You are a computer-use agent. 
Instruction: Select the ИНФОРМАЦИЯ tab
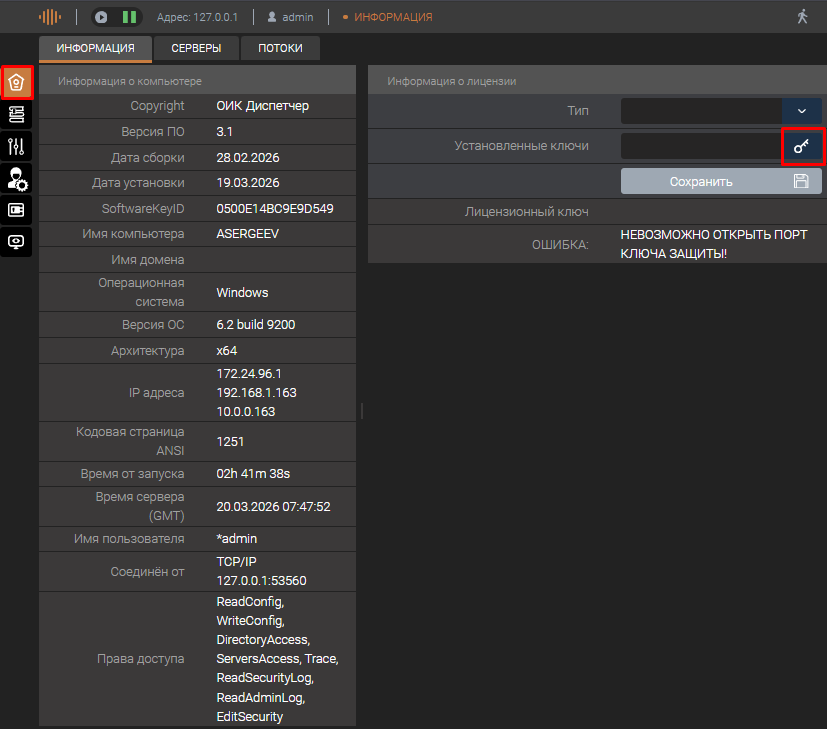[x=95, y=49]
